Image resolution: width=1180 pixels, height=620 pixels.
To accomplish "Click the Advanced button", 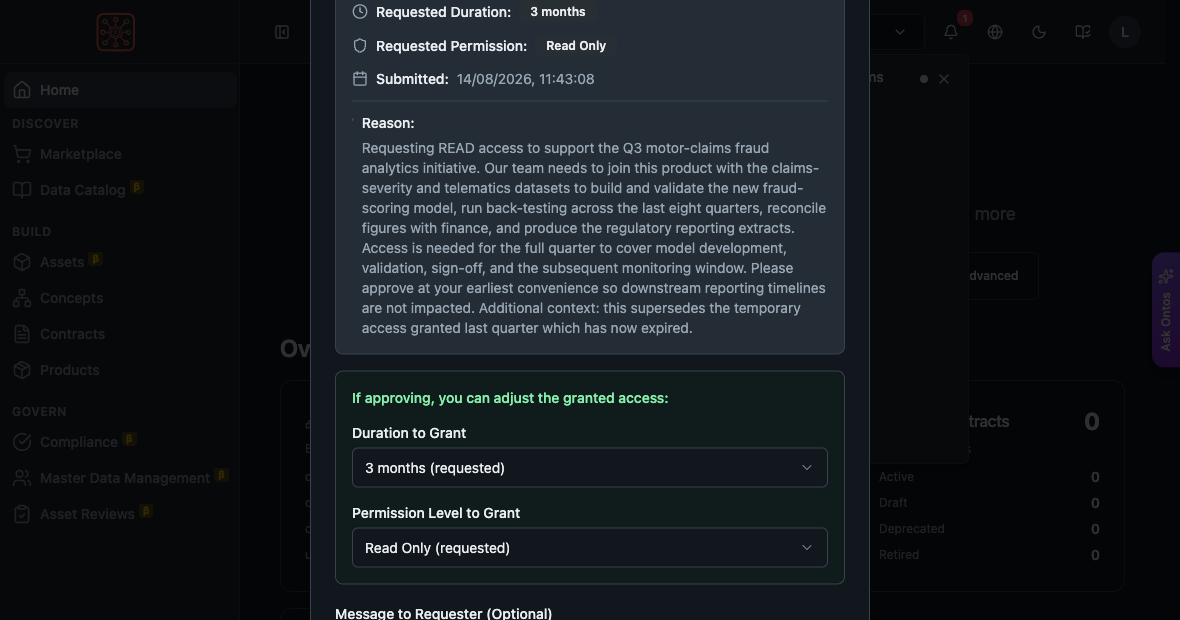I will pyautogui.click(x=993, y=276).
